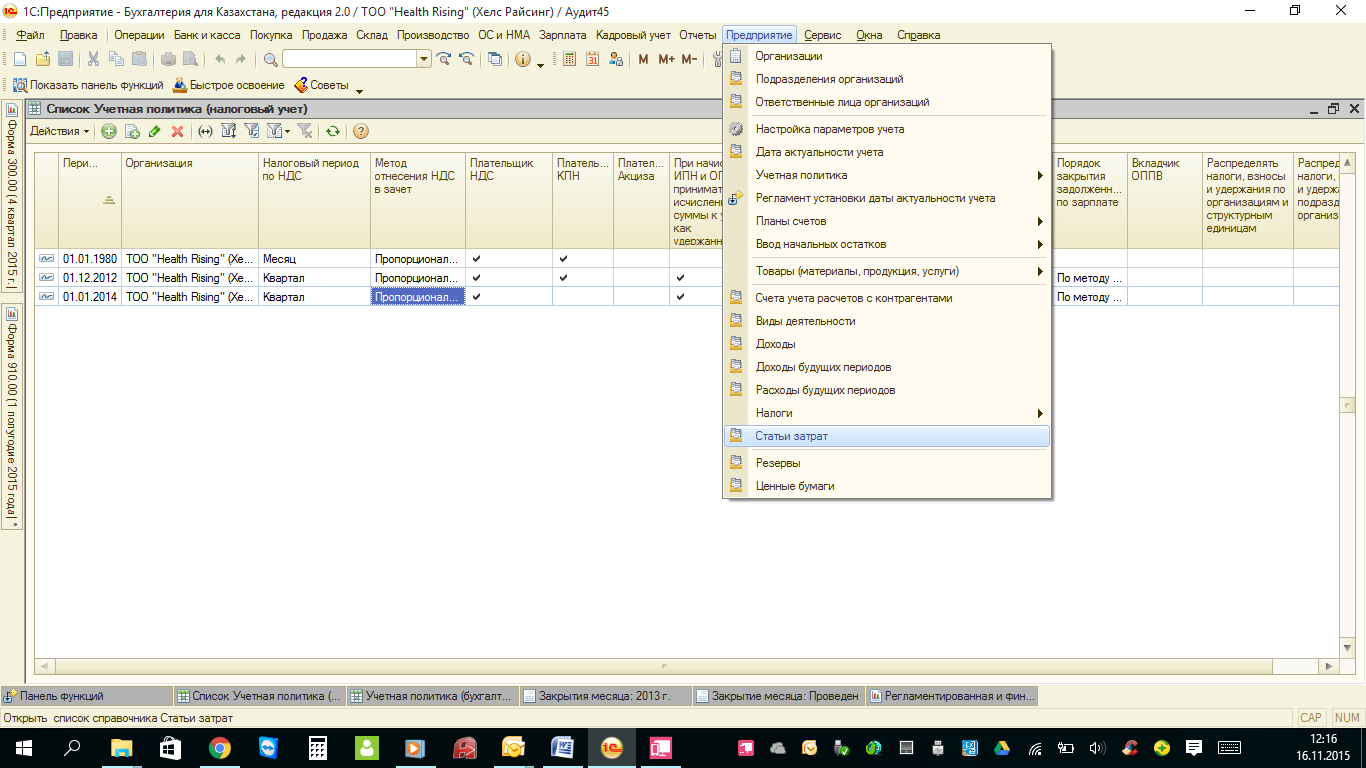This screenshot has height=768, width=1366.
Task: Switch to Закрытия месяца: 2013 г. tab
Action: [x=607, y=696]
